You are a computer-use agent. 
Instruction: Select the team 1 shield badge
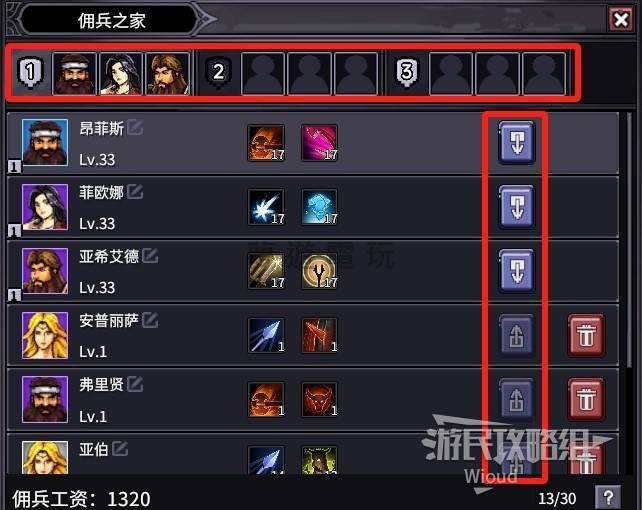point(31,72)
